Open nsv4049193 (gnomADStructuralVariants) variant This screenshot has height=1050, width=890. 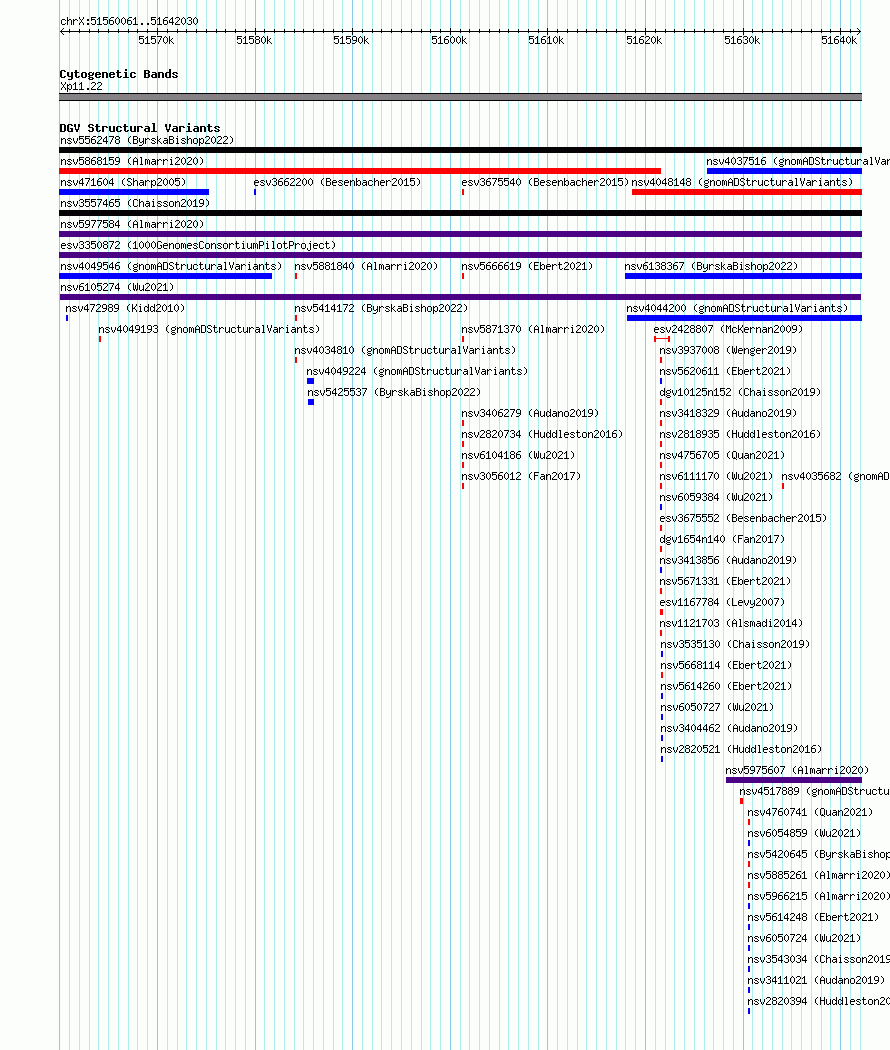(209, 329)
